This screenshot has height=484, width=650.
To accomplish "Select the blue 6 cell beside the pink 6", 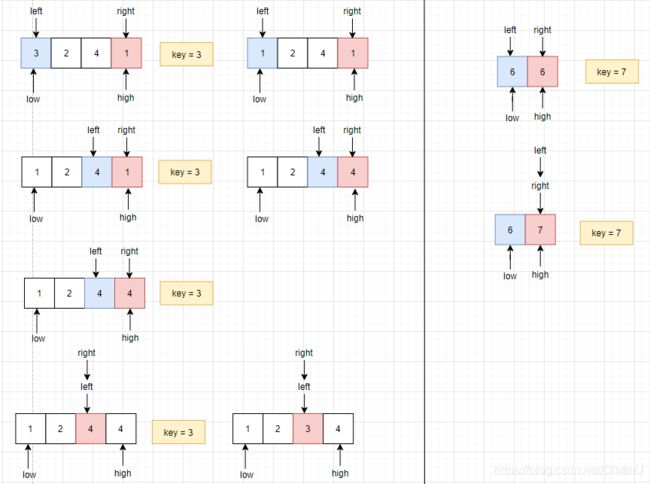I will pos(512,72).
